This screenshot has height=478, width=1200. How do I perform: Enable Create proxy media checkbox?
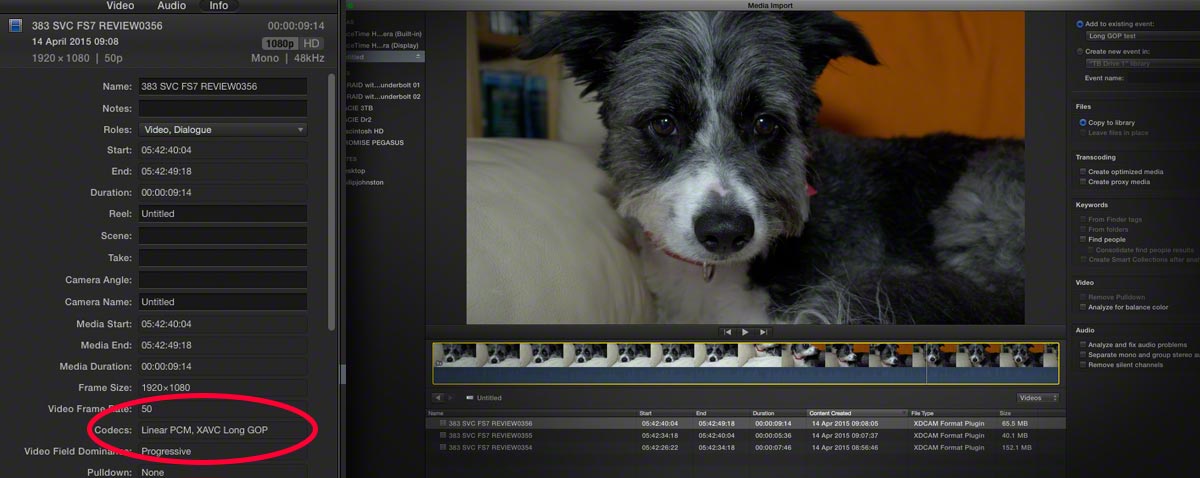click(x=1082, y=182)
